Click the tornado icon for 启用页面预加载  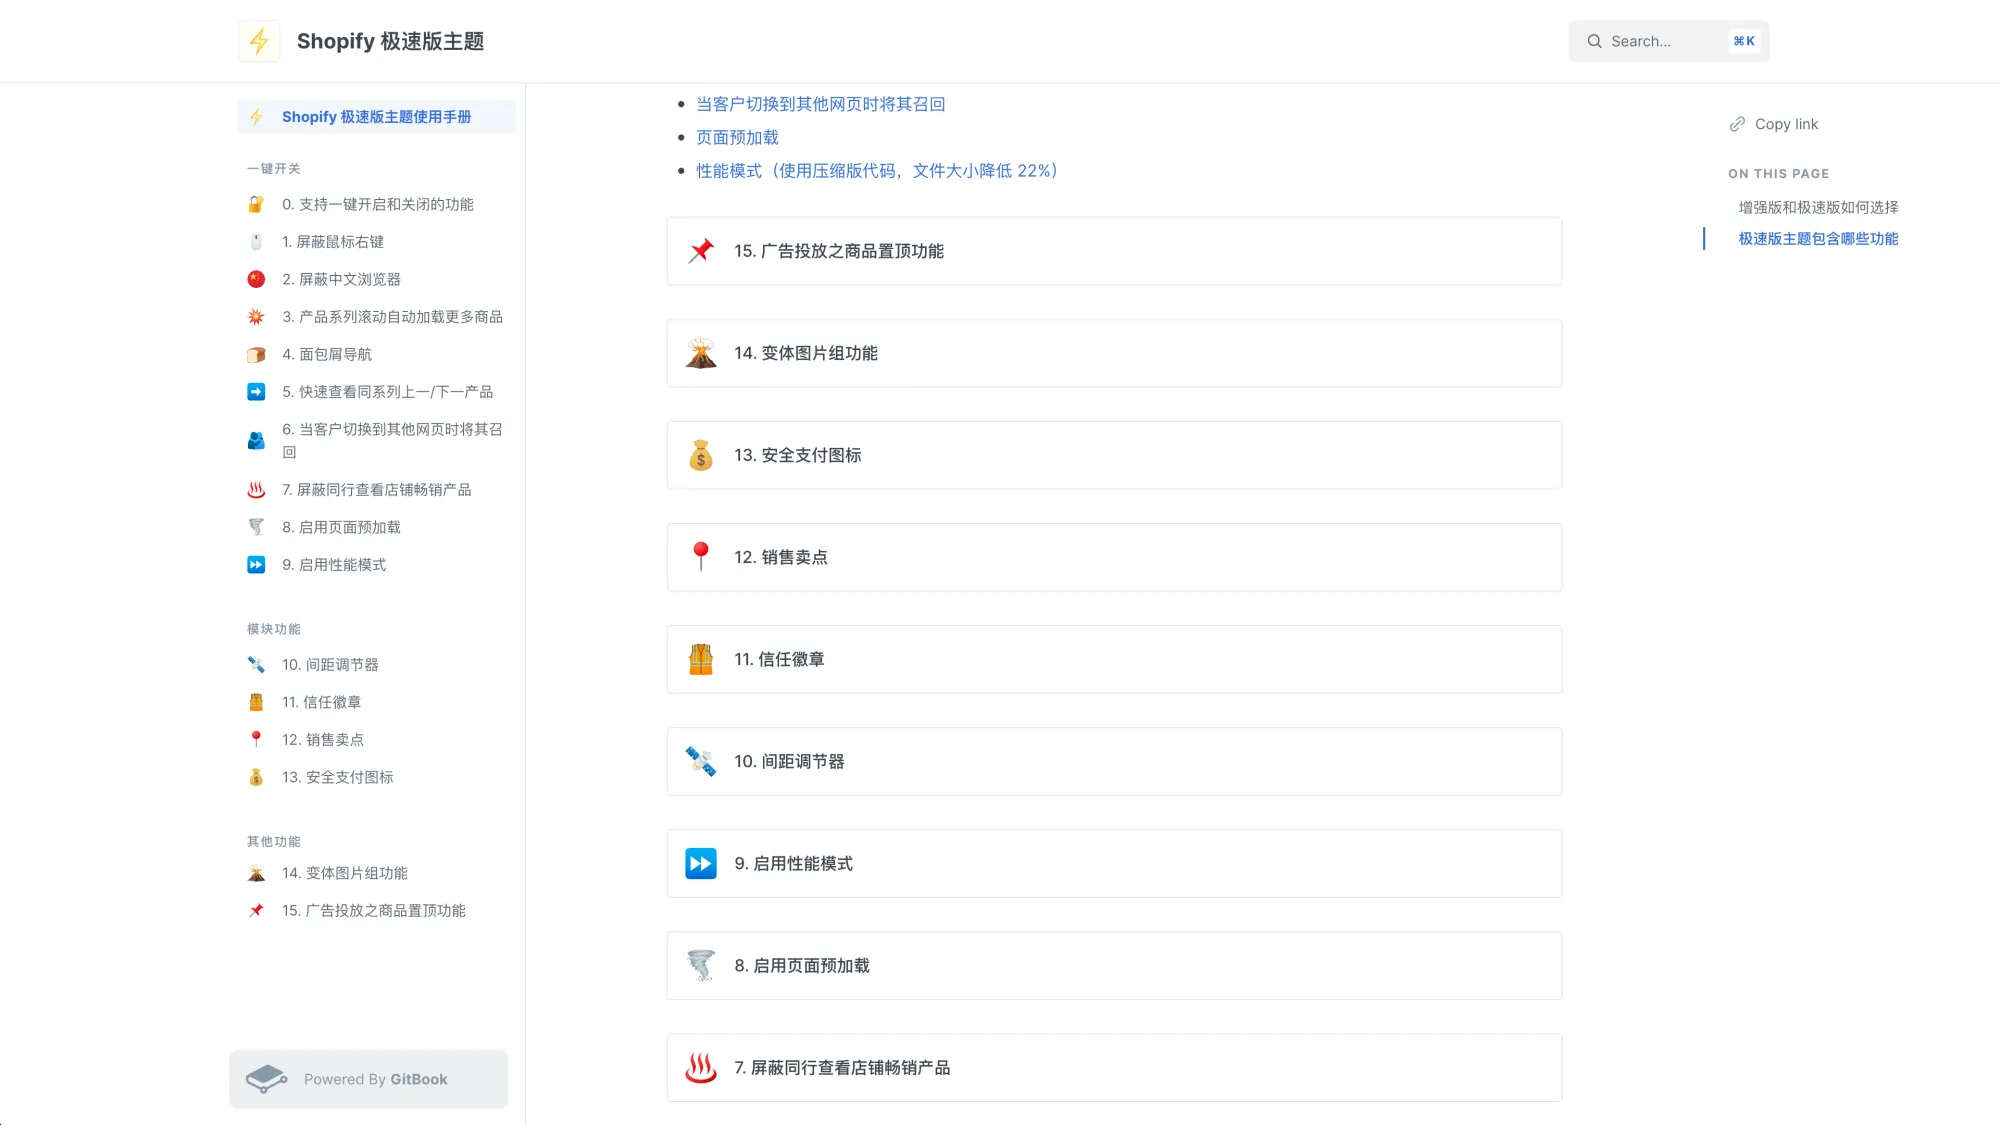pyautogui.click(x=700, y=965)
